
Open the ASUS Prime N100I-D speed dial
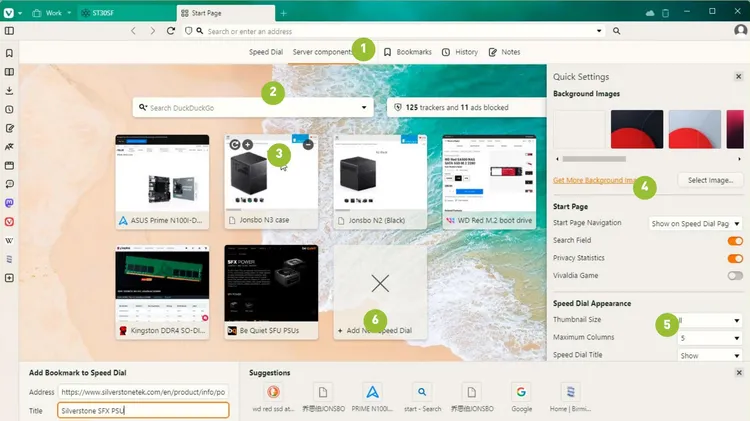[x=162, y=182]
